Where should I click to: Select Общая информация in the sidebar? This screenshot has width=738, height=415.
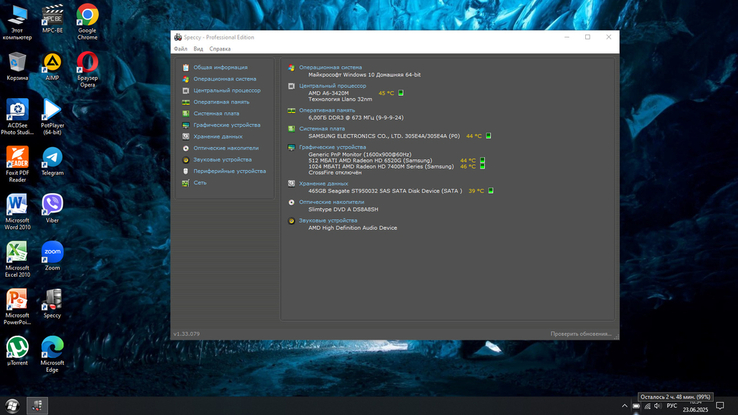(x=220, y=67)
